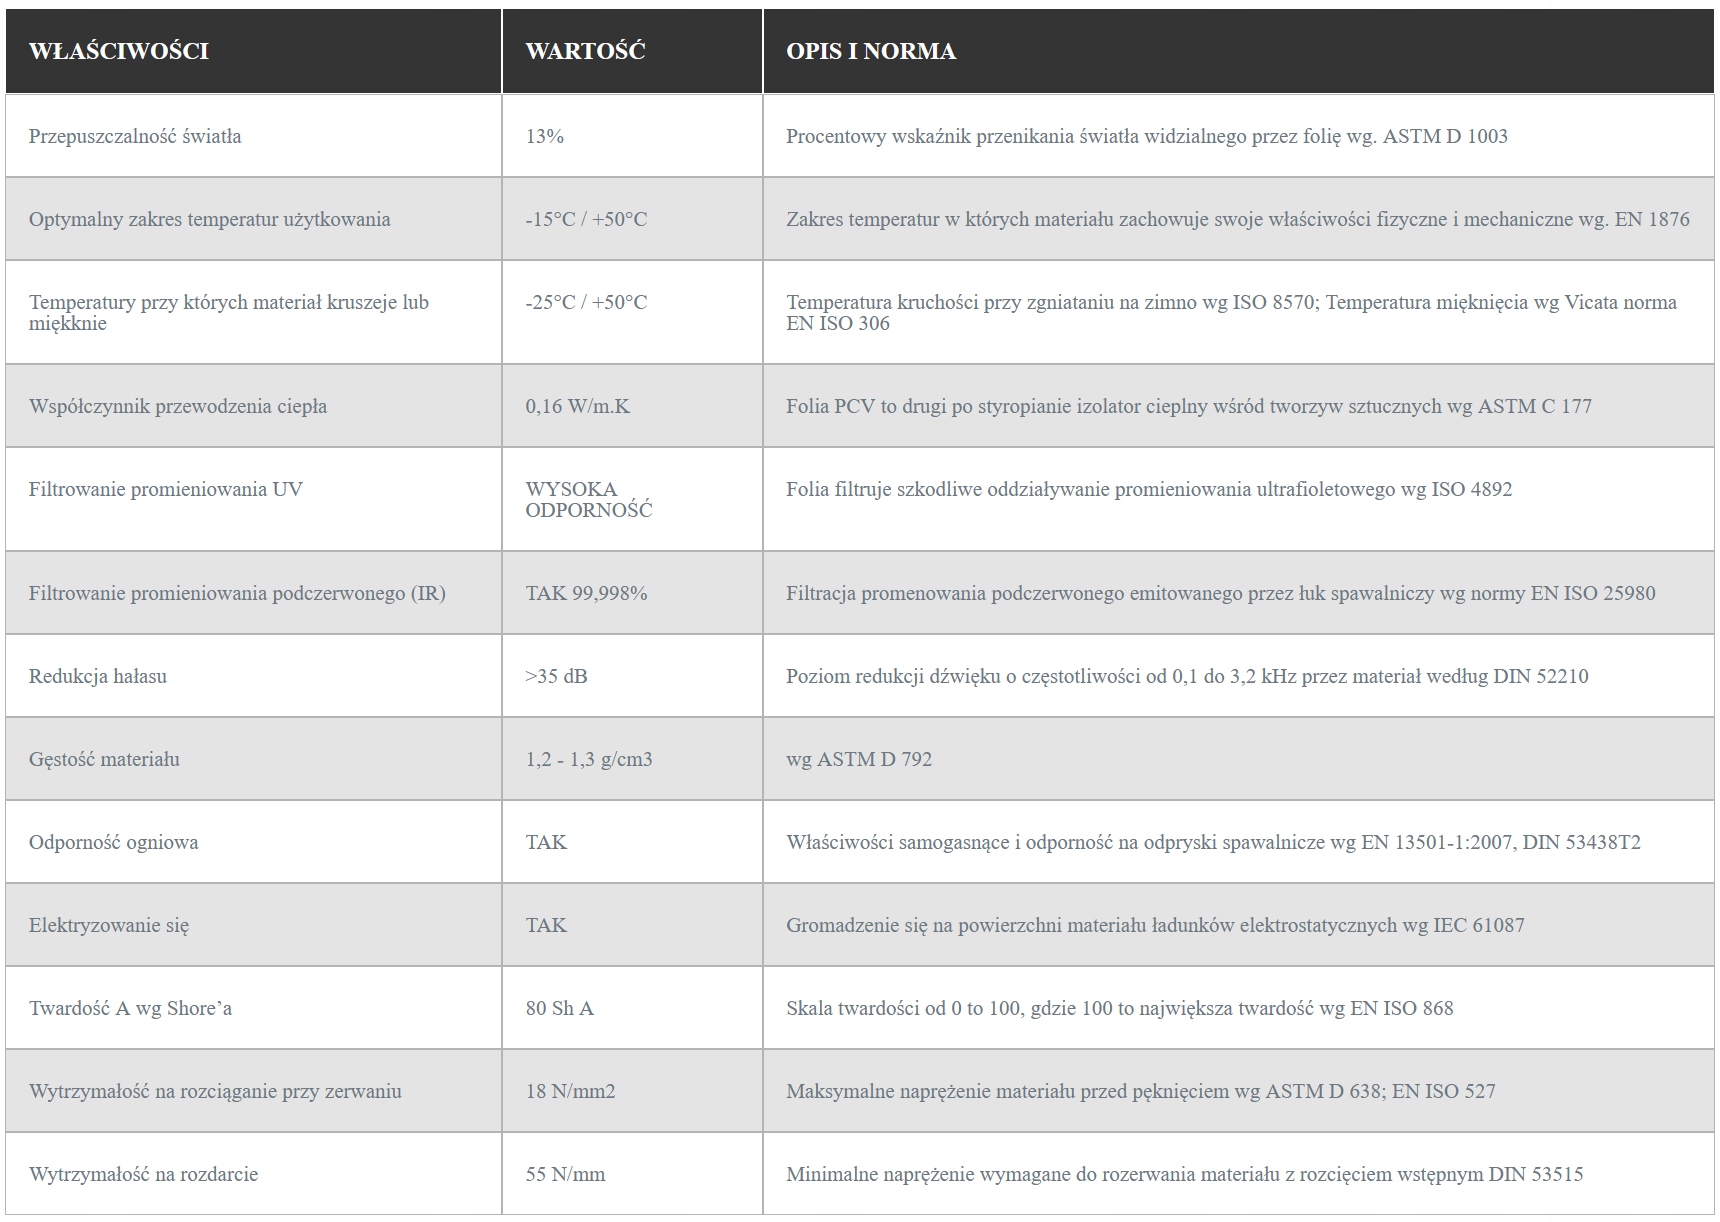Click the WYSOKA ODPORNOŚĆ value cell
The image size is (1720, 1222).
[x=588, y=499]
